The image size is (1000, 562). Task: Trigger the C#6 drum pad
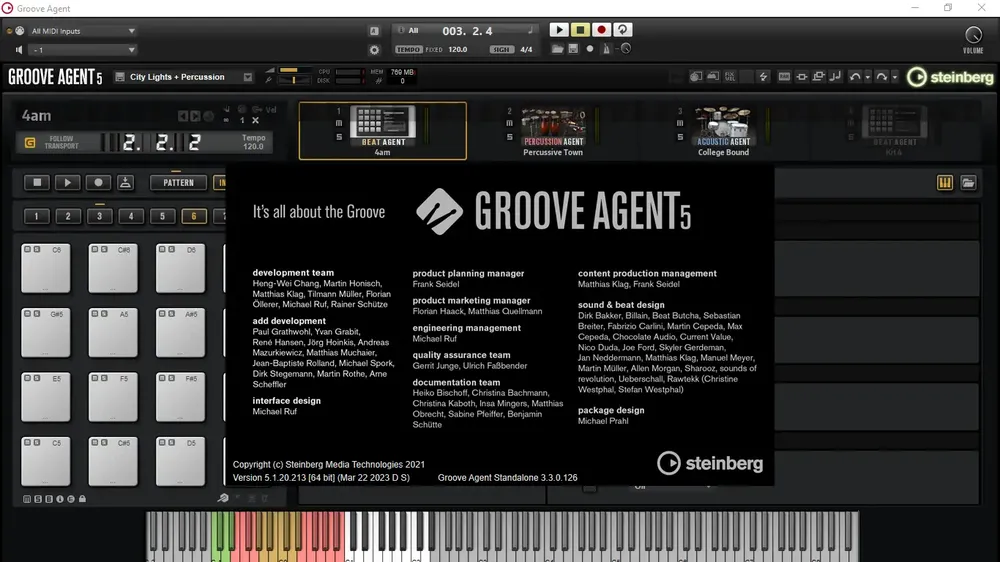tap(113, 269)
